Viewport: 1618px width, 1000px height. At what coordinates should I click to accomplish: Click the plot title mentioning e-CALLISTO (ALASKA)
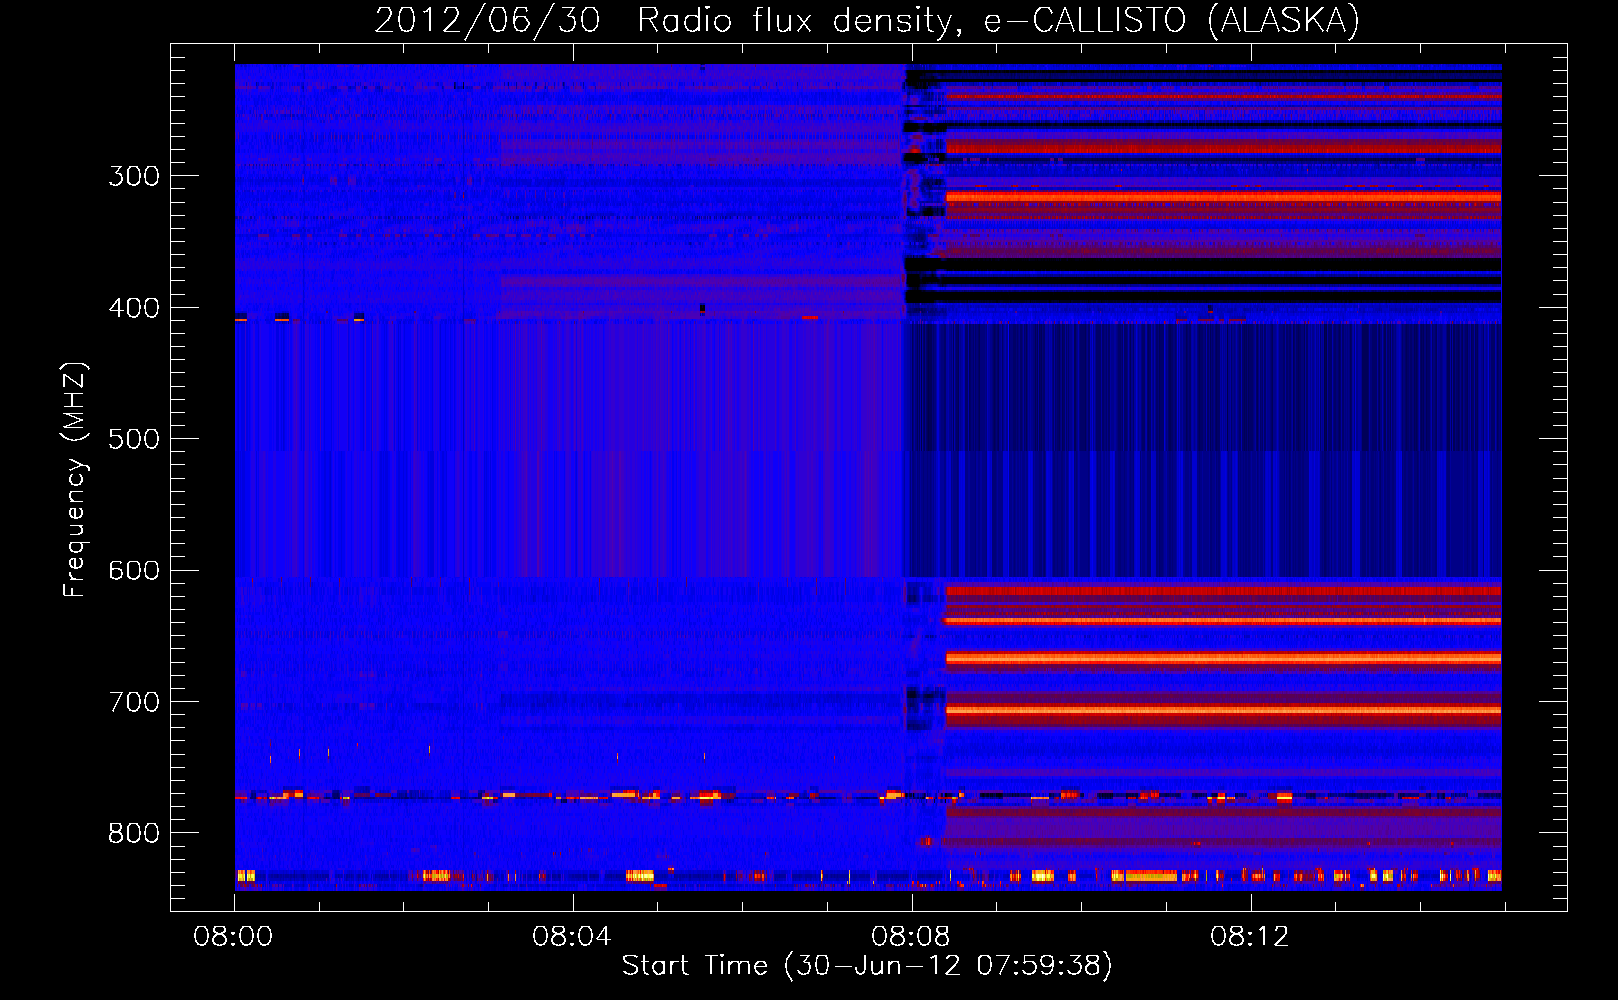[x=867, y=20]
